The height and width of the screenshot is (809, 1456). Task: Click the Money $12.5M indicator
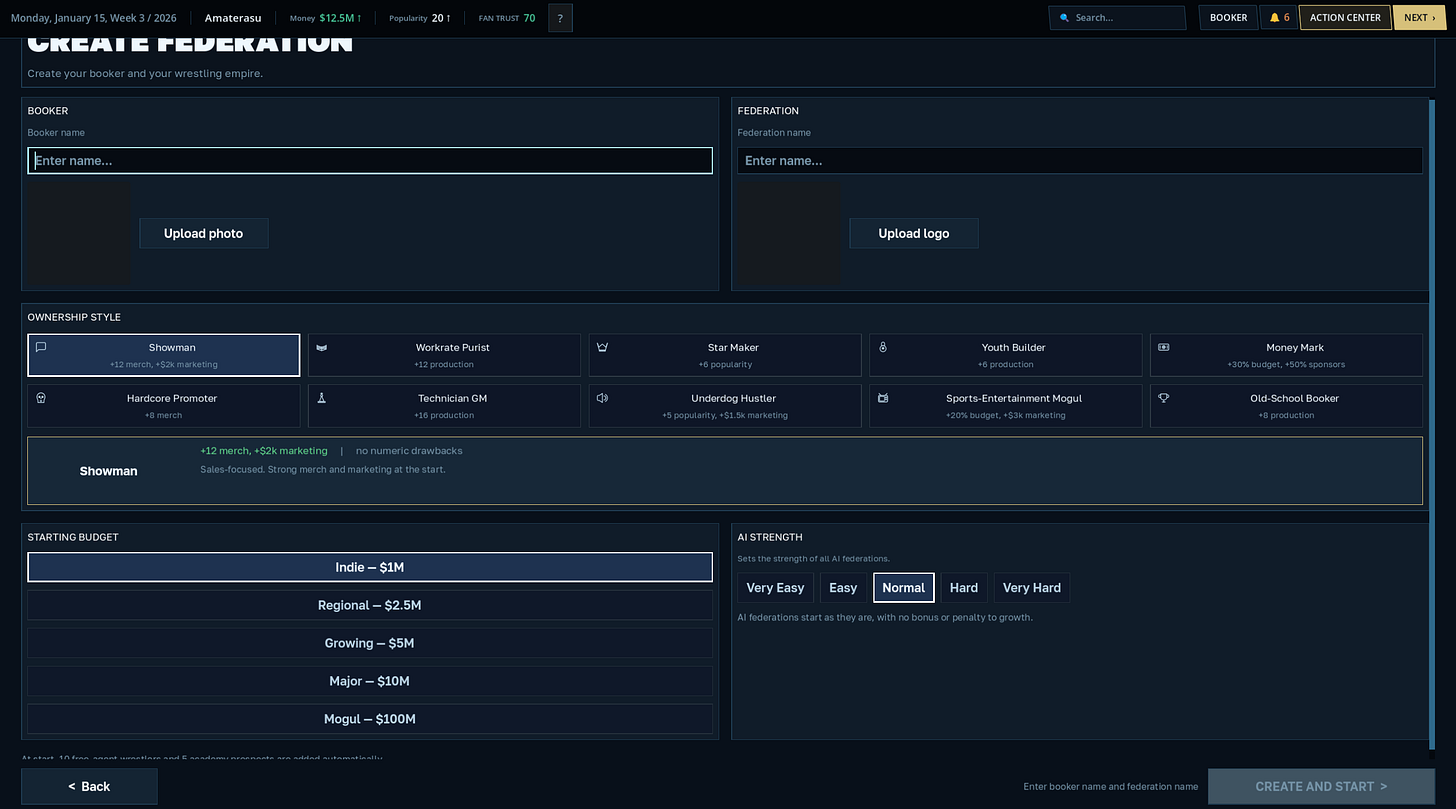326,18
